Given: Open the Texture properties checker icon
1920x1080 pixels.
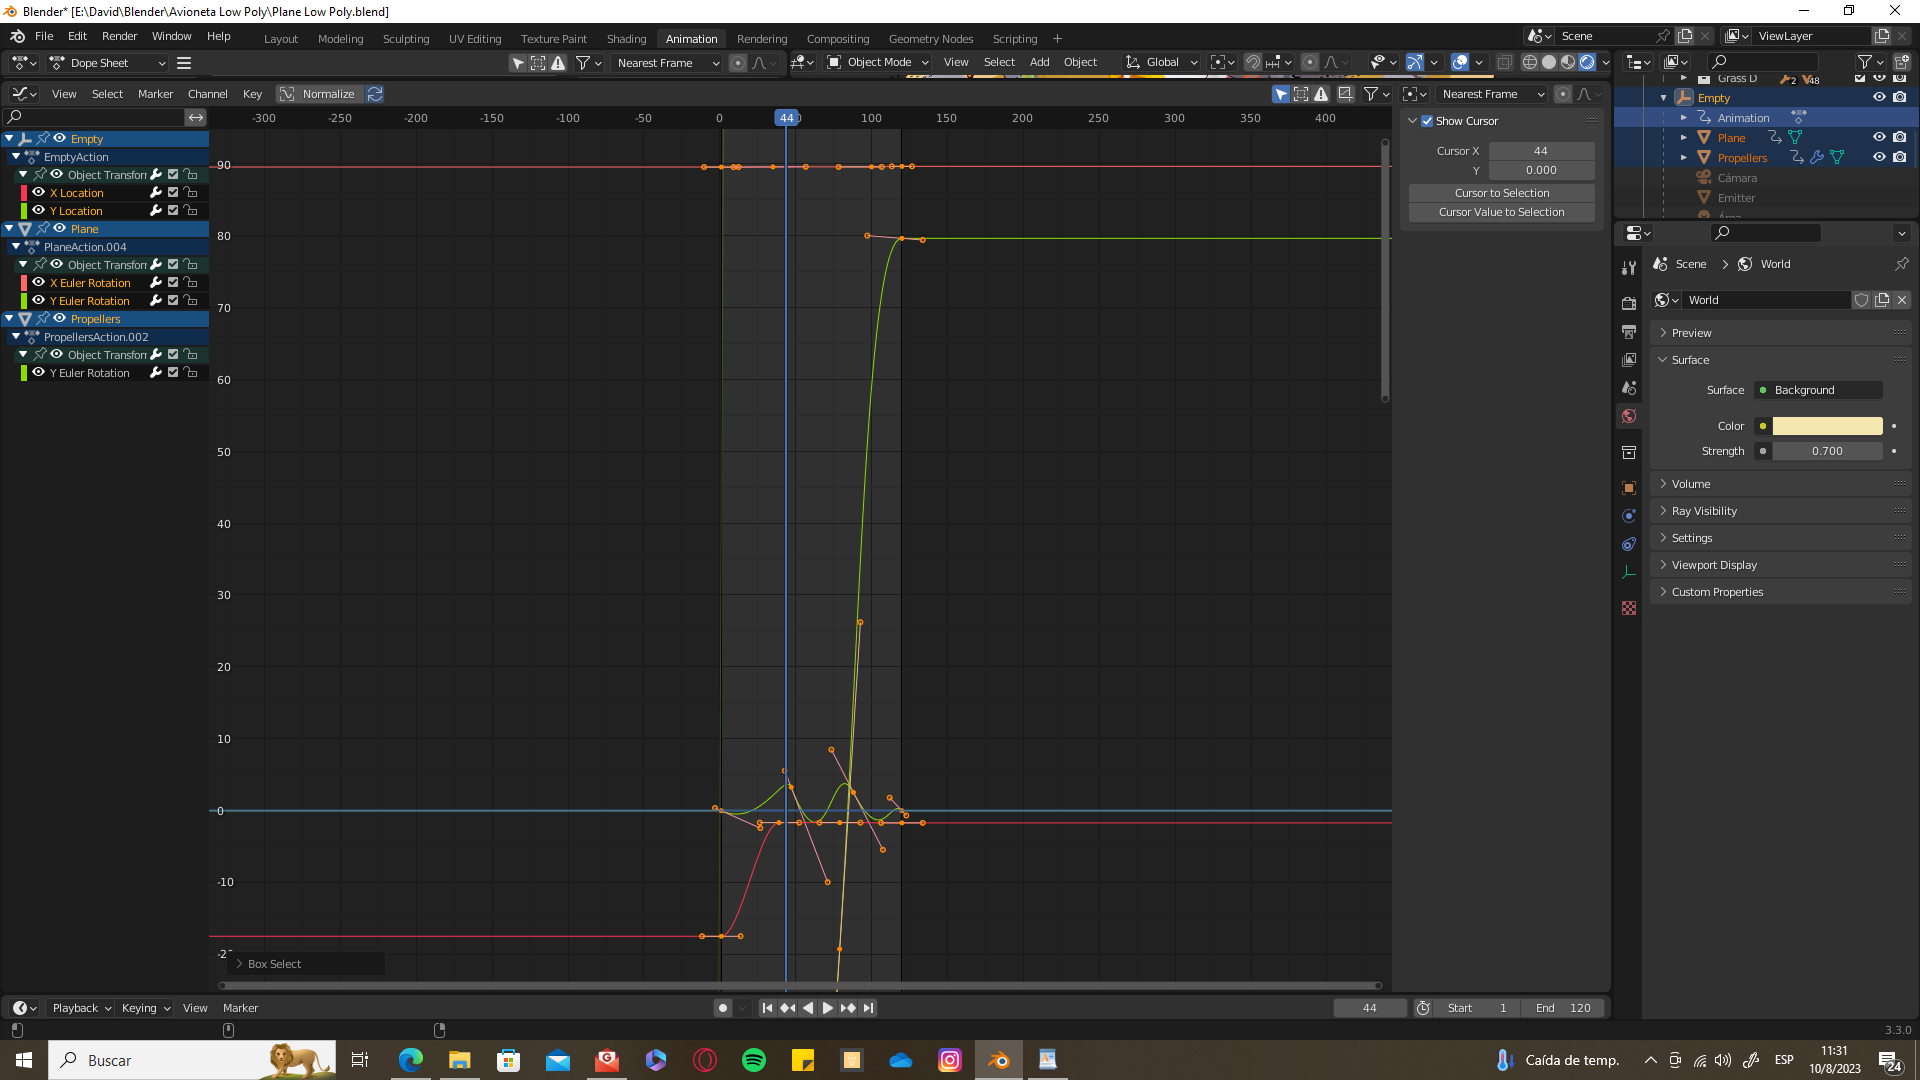Looking at the screenshot, I should (x=1629, y=608).
